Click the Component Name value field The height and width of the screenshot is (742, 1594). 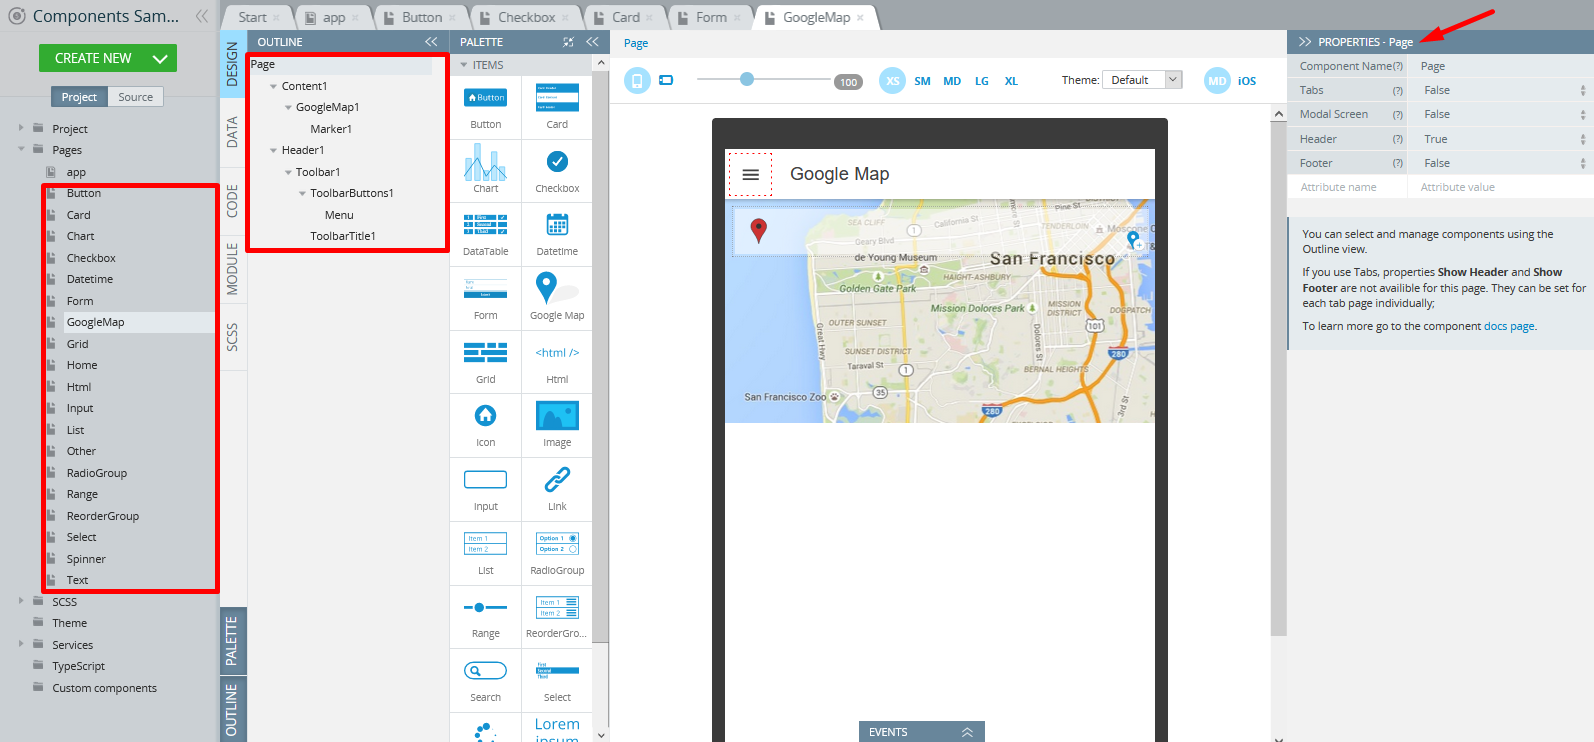click(x=1501, y=66)
